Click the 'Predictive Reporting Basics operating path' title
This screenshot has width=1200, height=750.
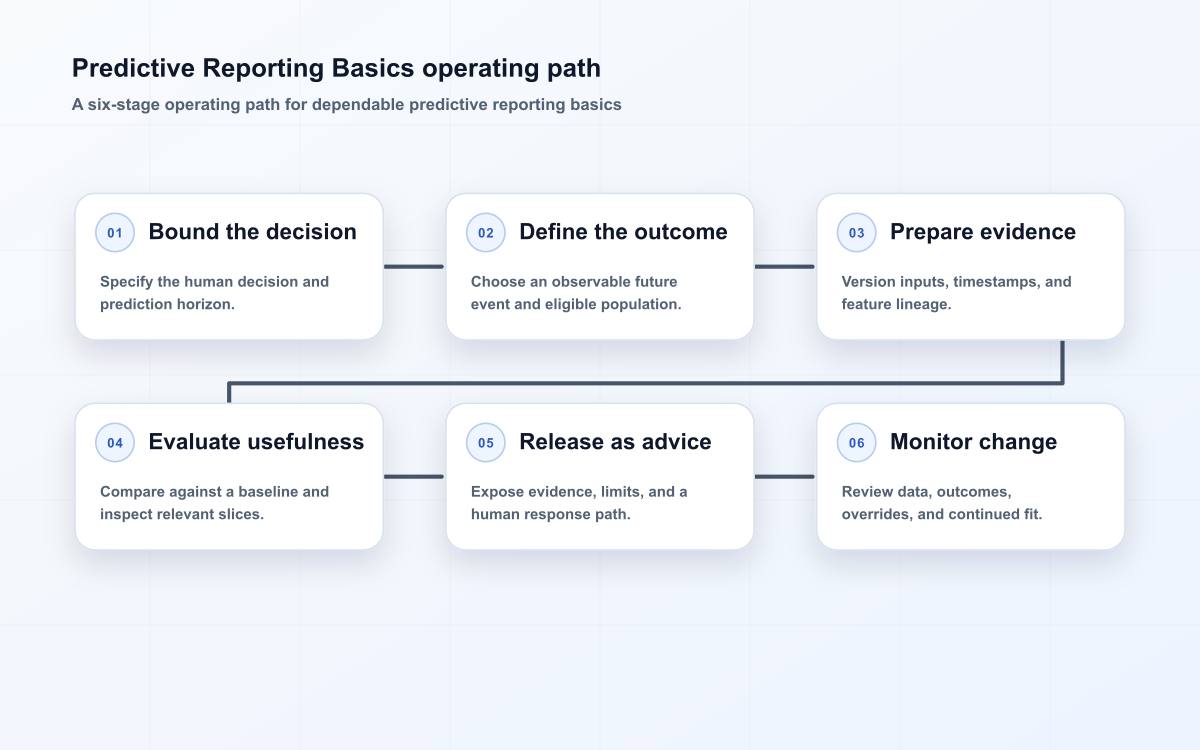pos(337,68)
